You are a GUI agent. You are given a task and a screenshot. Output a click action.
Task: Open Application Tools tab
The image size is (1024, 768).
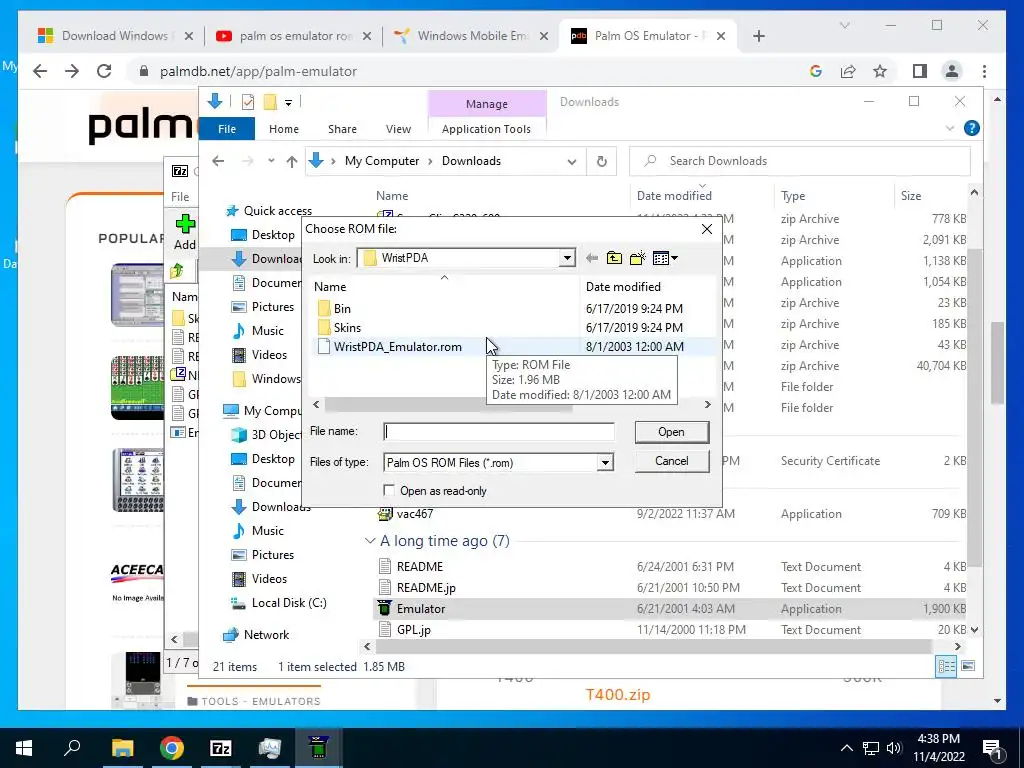(x=486, y=129)
